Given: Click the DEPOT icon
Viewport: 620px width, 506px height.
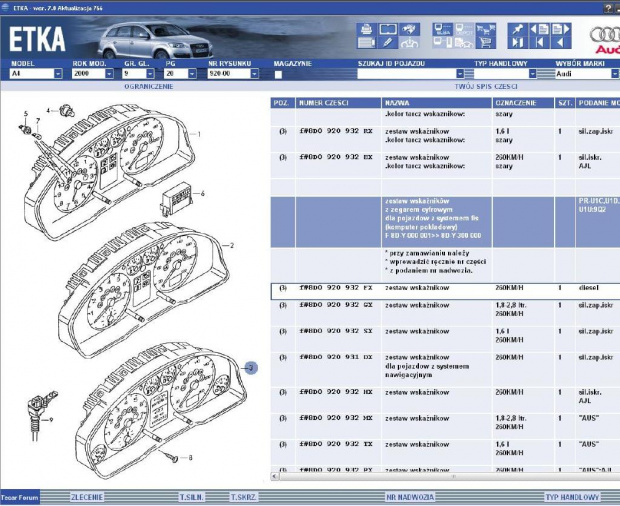Looking at the screenshot, I should (x=464, y=29).
